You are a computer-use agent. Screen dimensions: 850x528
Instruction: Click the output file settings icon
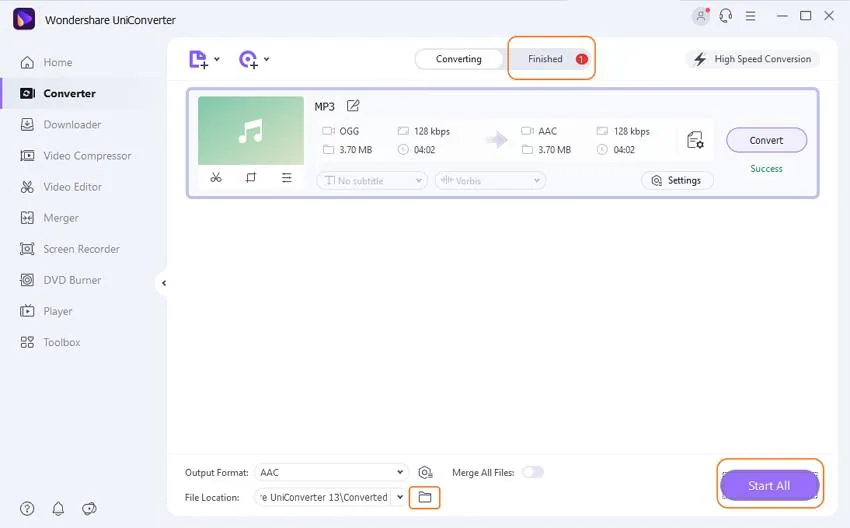[695, 140]
